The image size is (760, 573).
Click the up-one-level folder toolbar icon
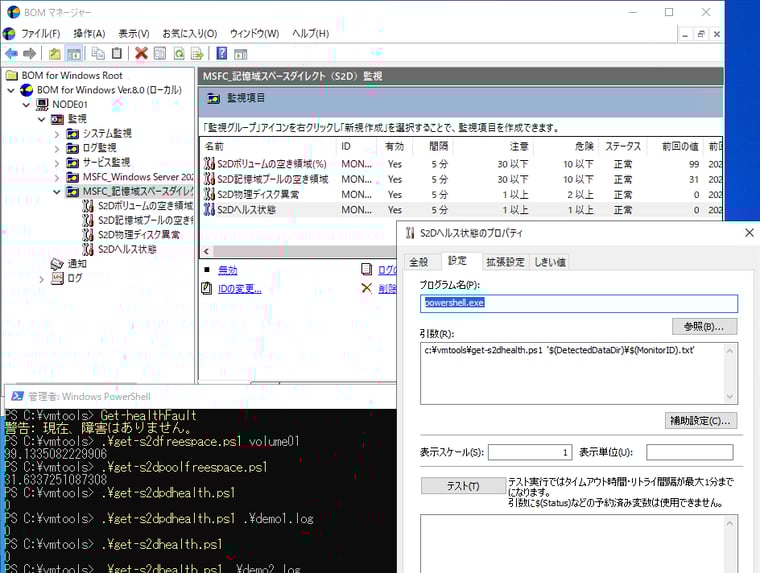55,53
